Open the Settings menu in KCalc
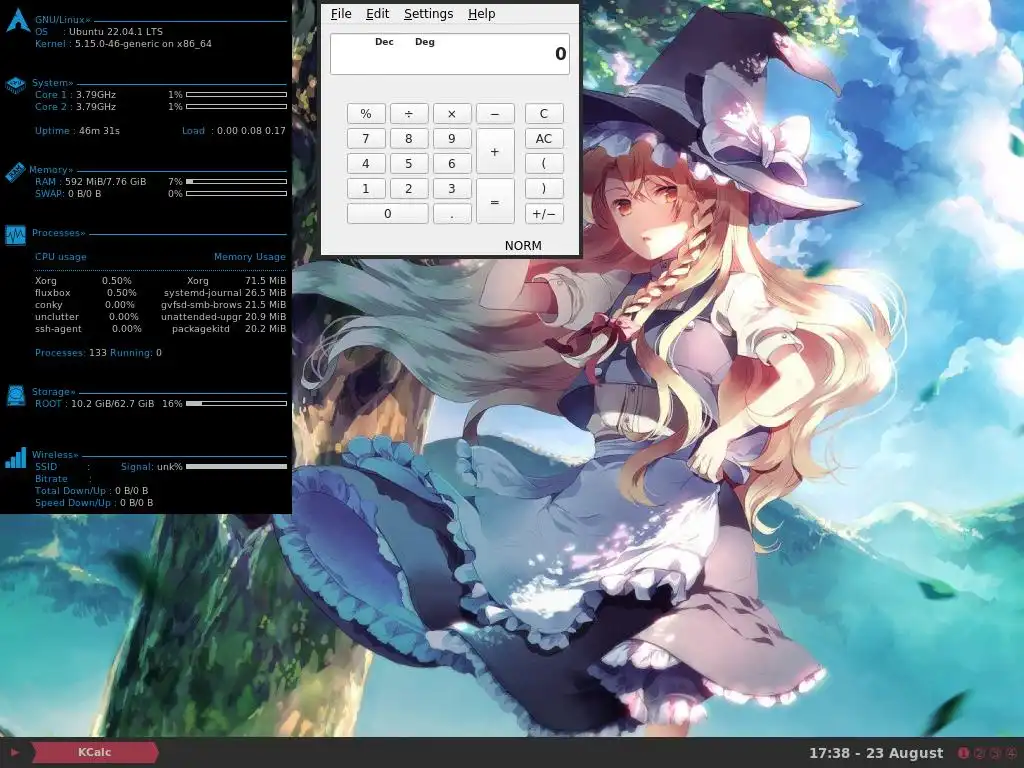Image resolution: width=1024 pixels, height=768 pixels. (428, 14)
